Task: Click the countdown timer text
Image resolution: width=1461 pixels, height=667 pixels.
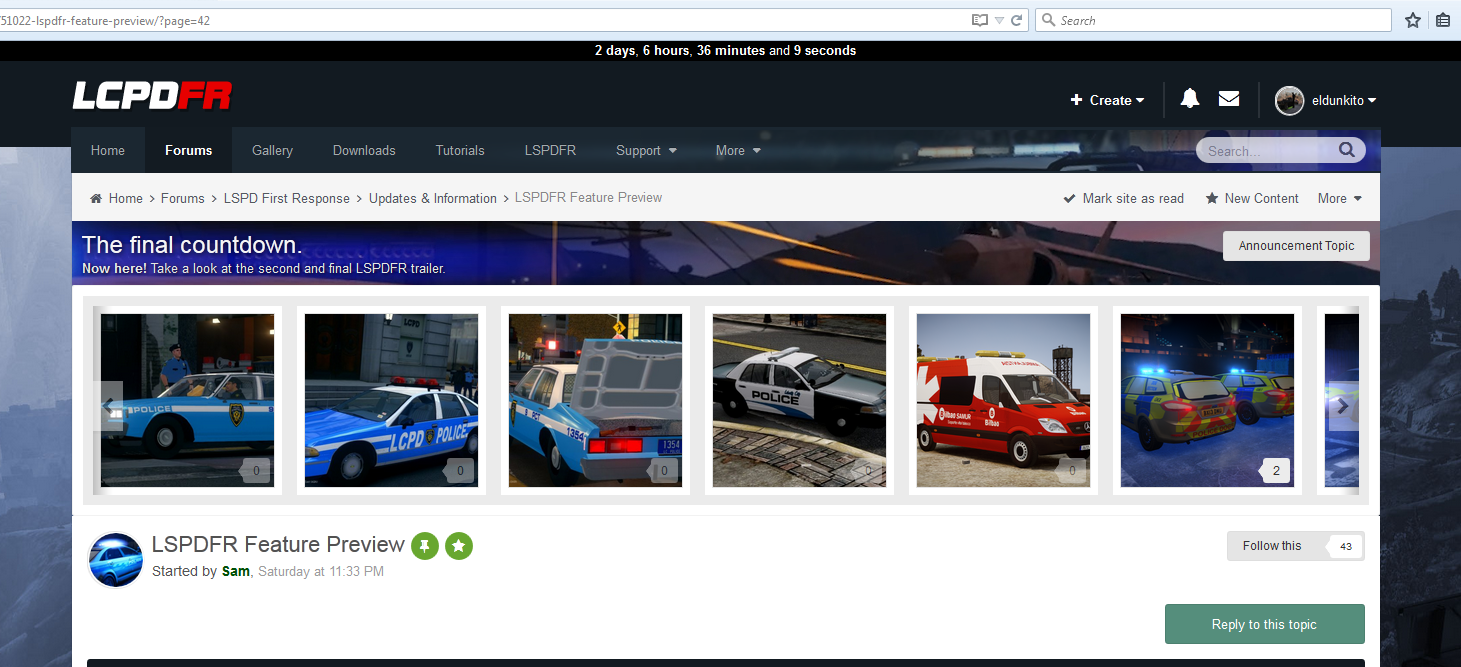Action: (725, 50)
